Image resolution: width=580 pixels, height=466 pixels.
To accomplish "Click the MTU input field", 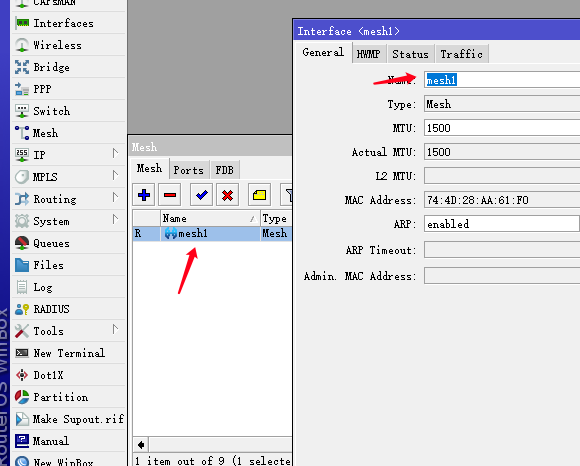I will pos(502,128).
